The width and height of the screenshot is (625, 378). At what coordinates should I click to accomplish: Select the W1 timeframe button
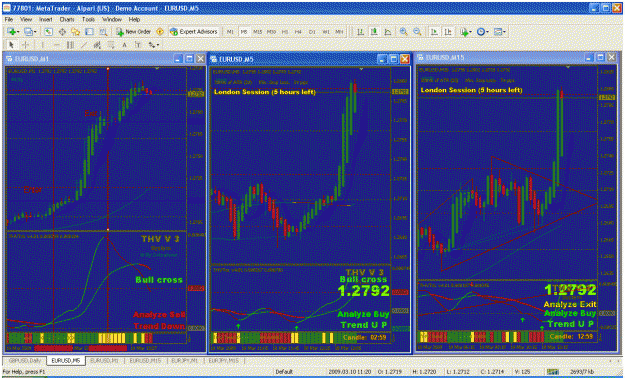point(326,32)
